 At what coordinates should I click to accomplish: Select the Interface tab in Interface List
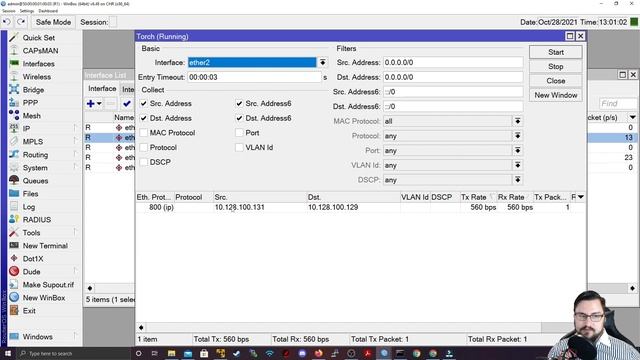pos(102,89)
